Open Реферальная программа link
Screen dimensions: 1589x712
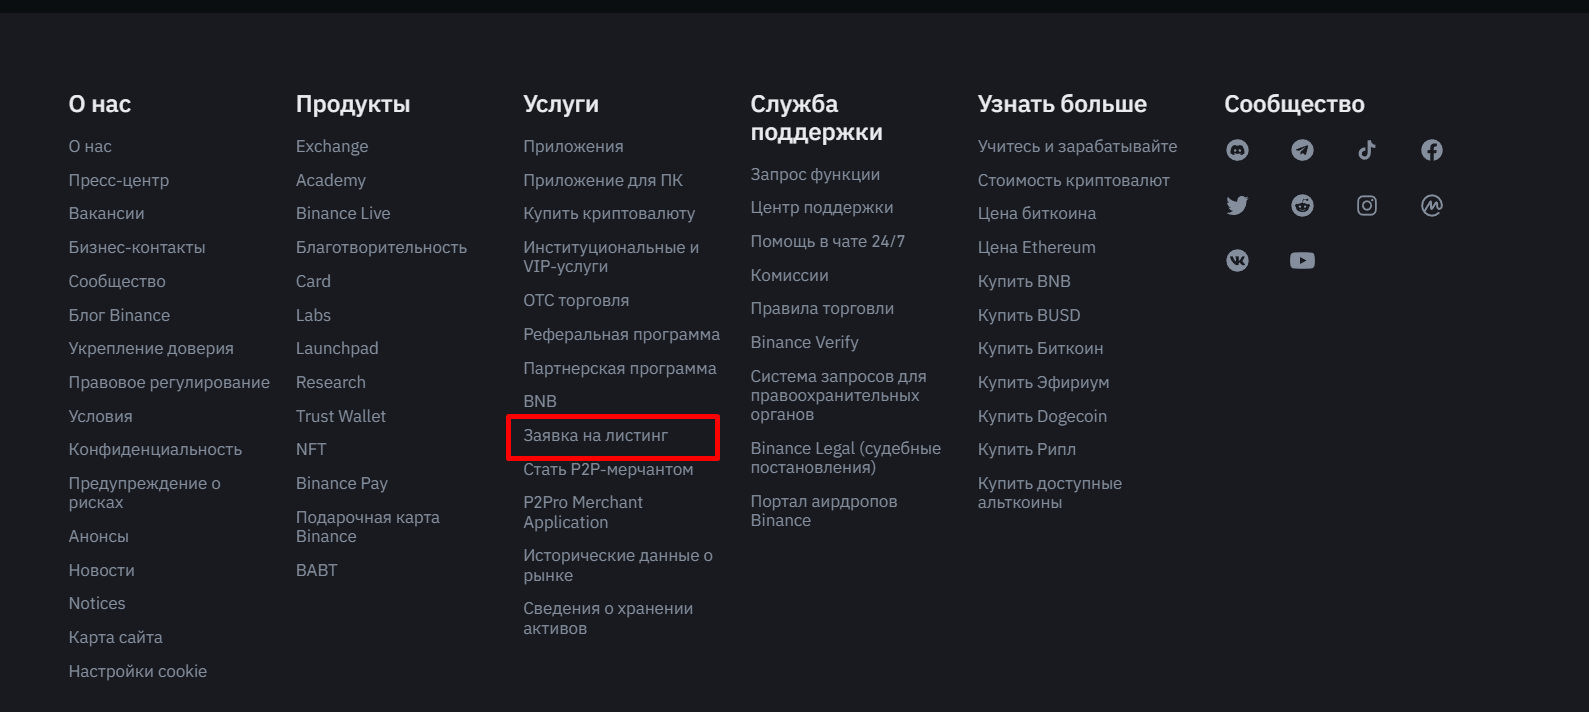(x=621, y=334)
